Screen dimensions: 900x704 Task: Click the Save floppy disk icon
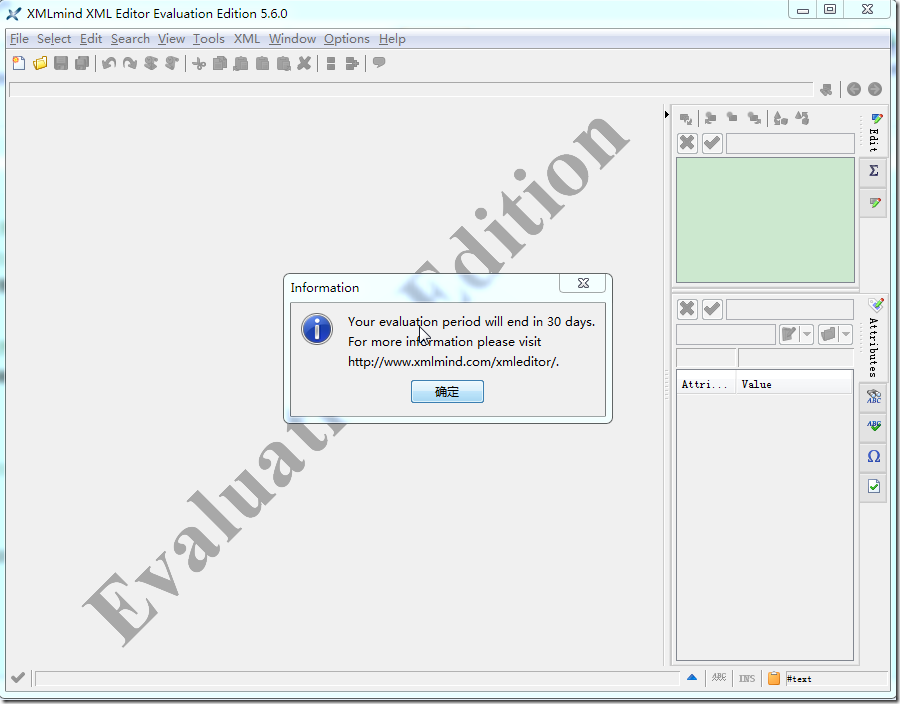coord(61,63)
